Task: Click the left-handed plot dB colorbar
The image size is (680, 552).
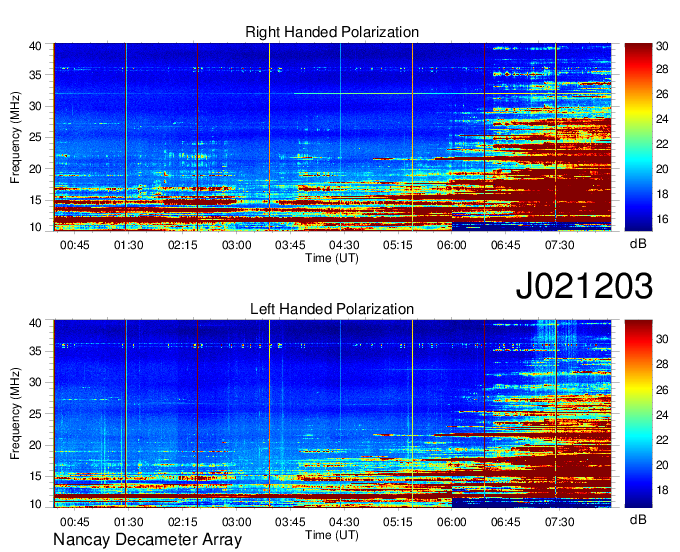Action: coord(638,414)
